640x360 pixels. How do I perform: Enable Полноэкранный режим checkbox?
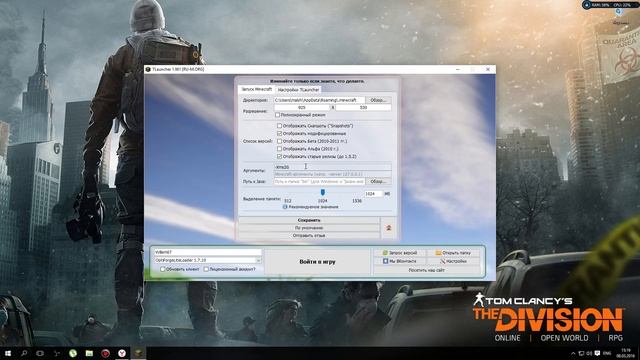(278, 115)
